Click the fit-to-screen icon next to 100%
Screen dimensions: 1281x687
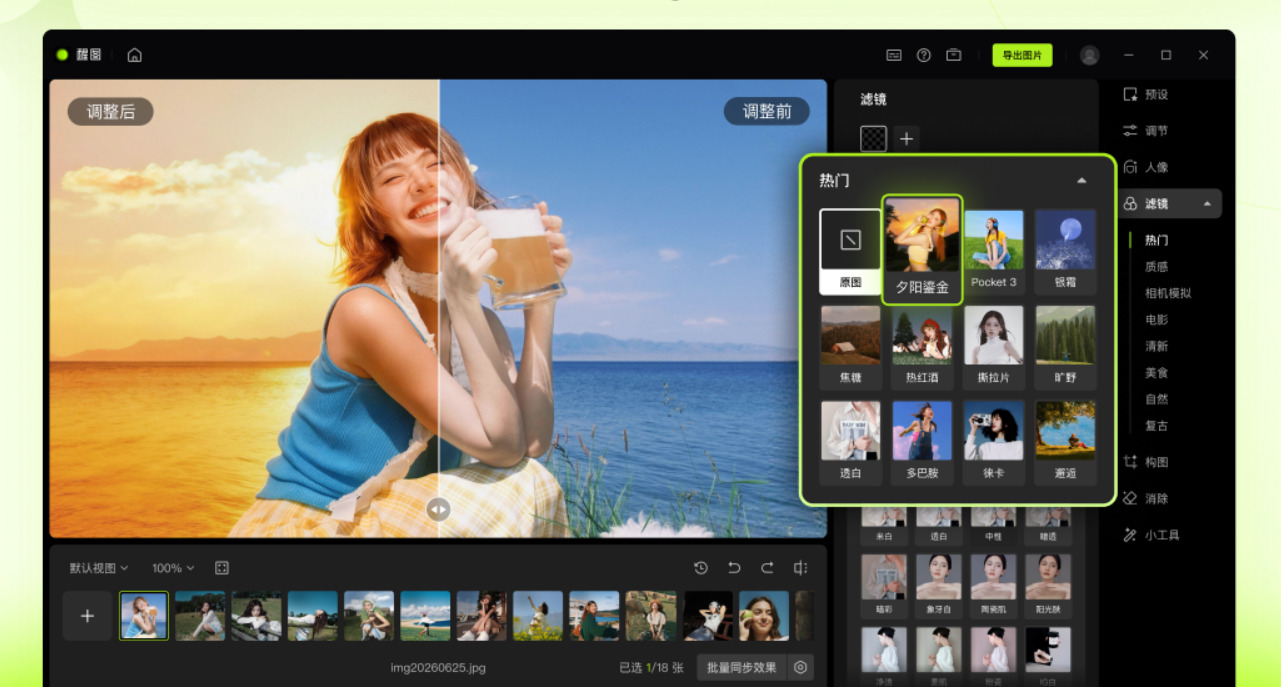click(x=222, y=568)
